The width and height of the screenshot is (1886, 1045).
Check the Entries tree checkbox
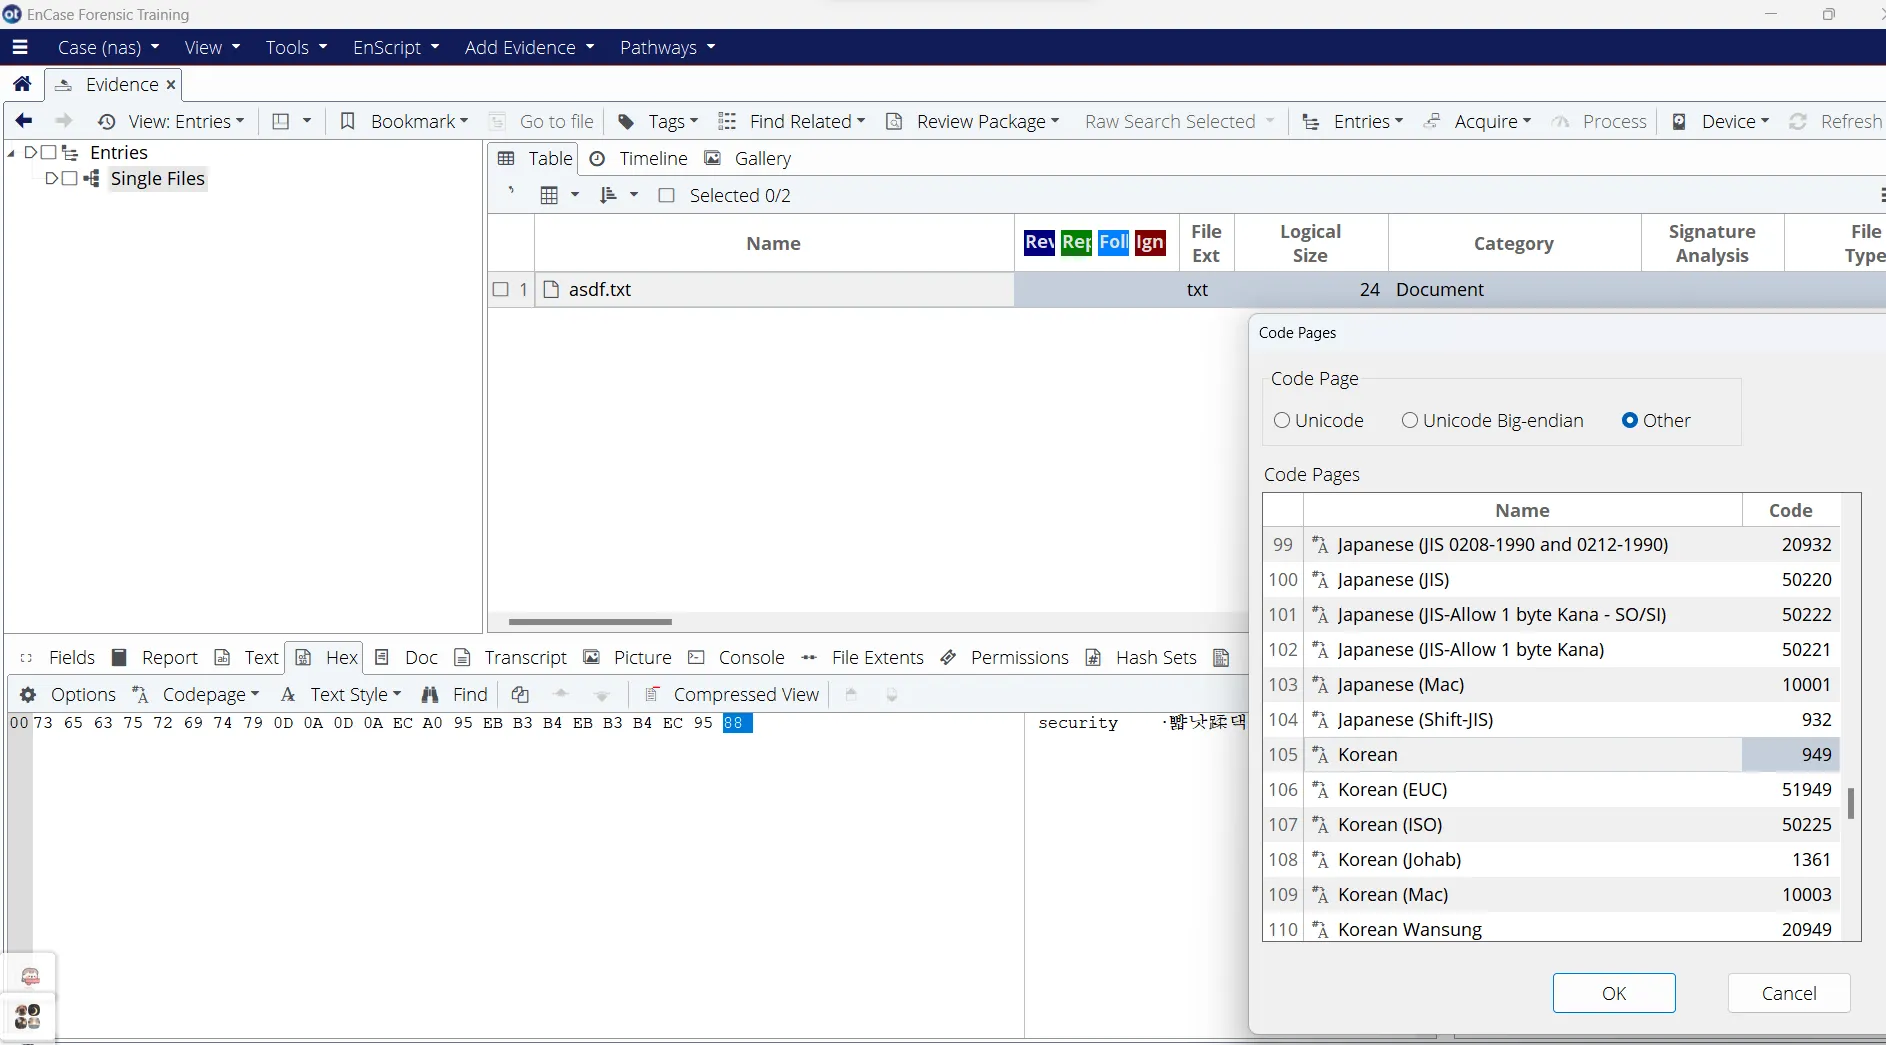tap(48, 152)
